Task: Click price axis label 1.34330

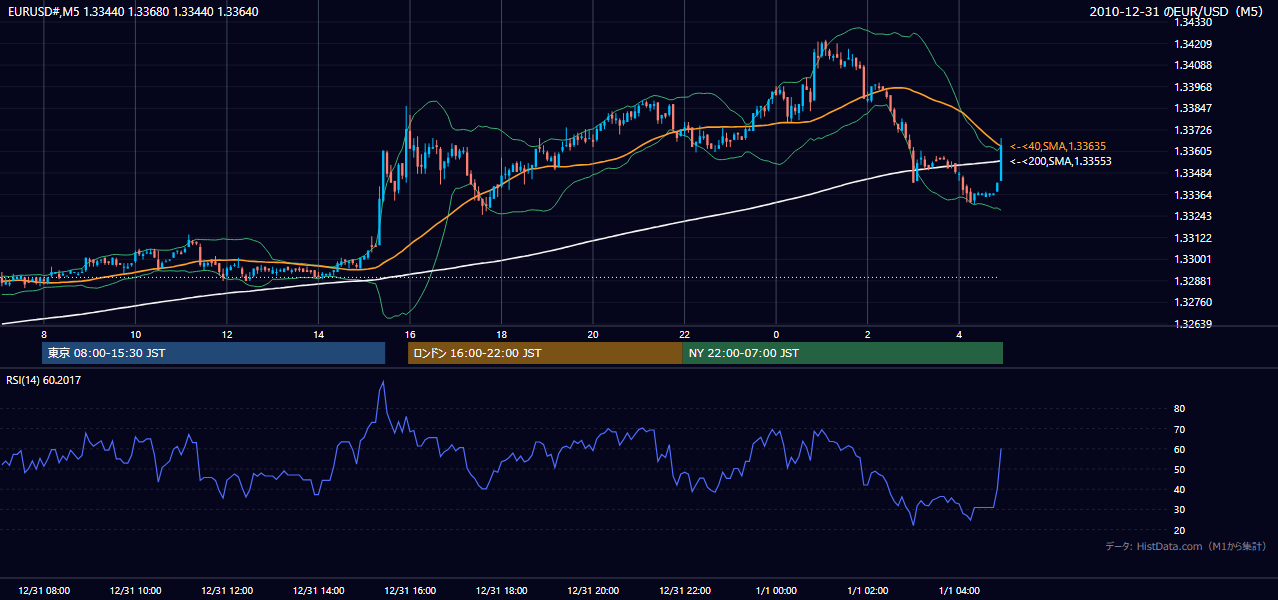Action: [1191, 22]
